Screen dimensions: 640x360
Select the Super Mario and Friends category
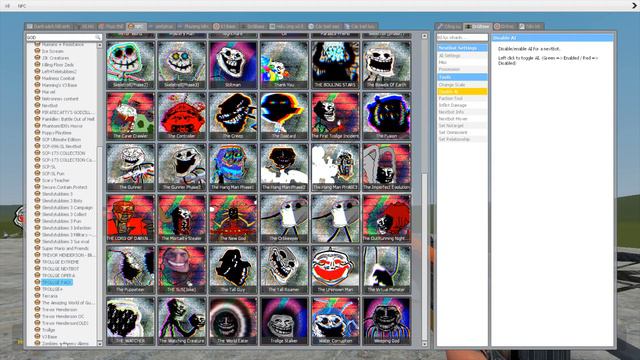click(x=65, y=248)
